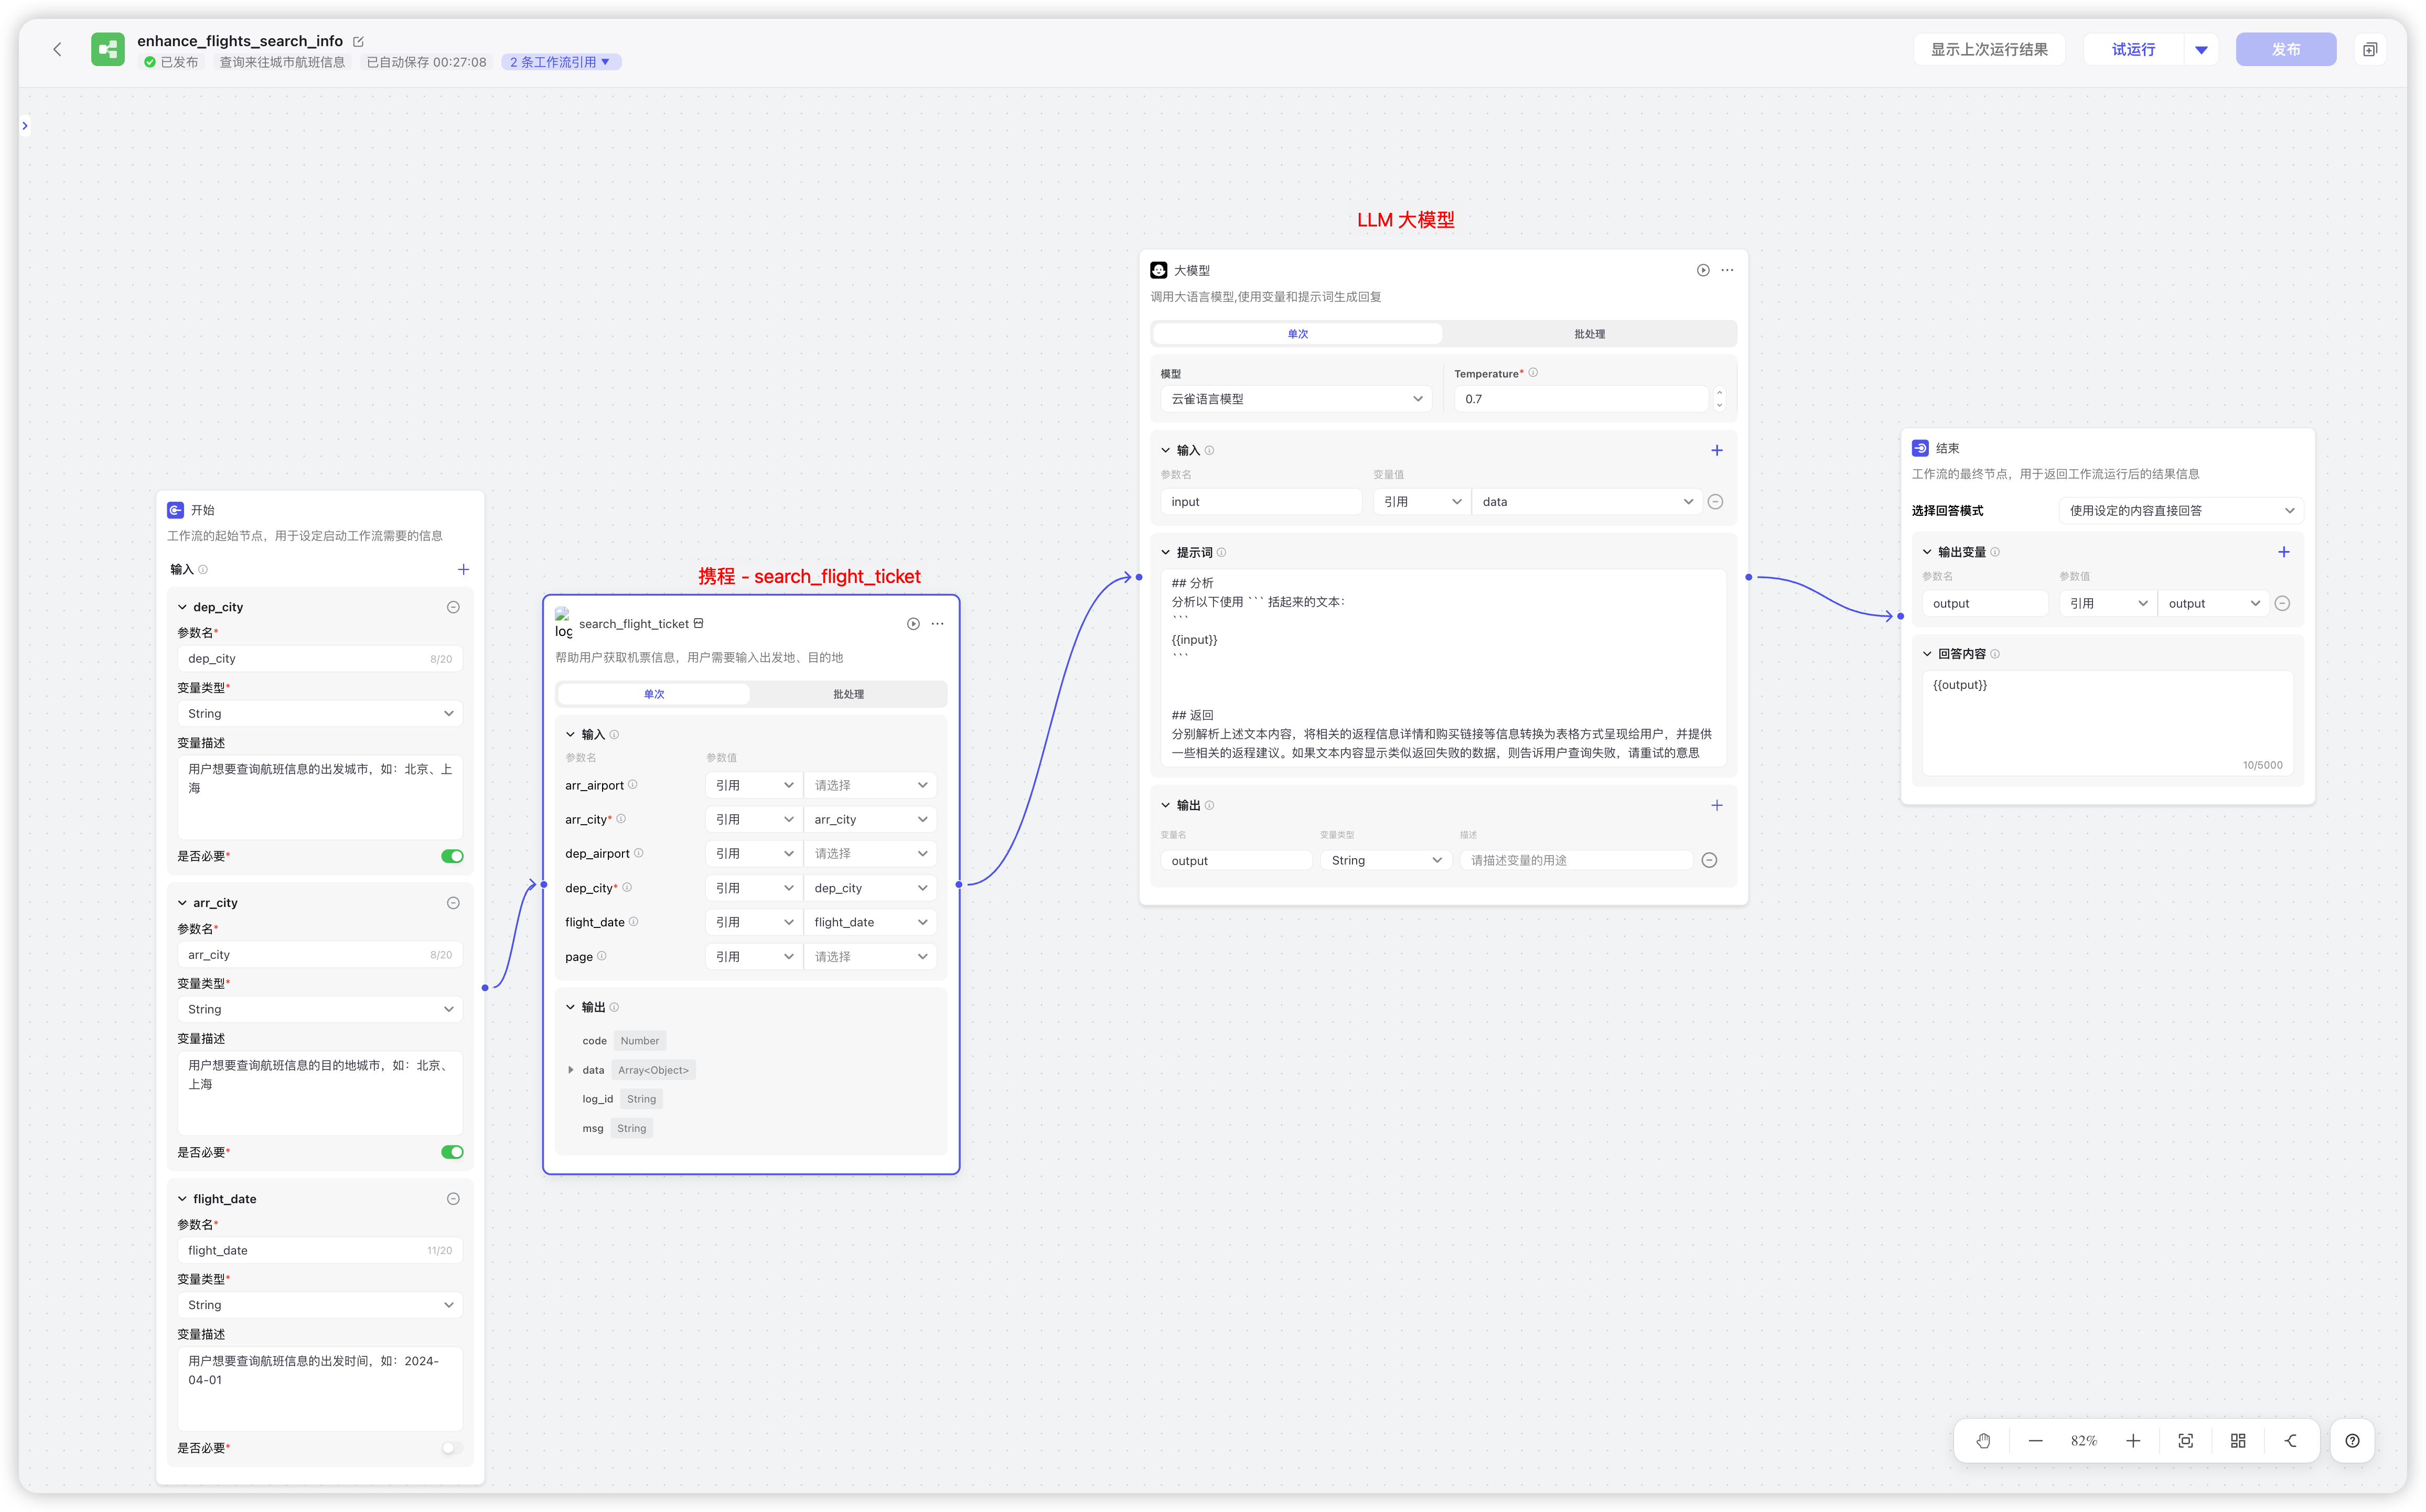Open 选择回答模式 dropdown
This screenshot has height=1512, width=2426.
pos(2181,511)
